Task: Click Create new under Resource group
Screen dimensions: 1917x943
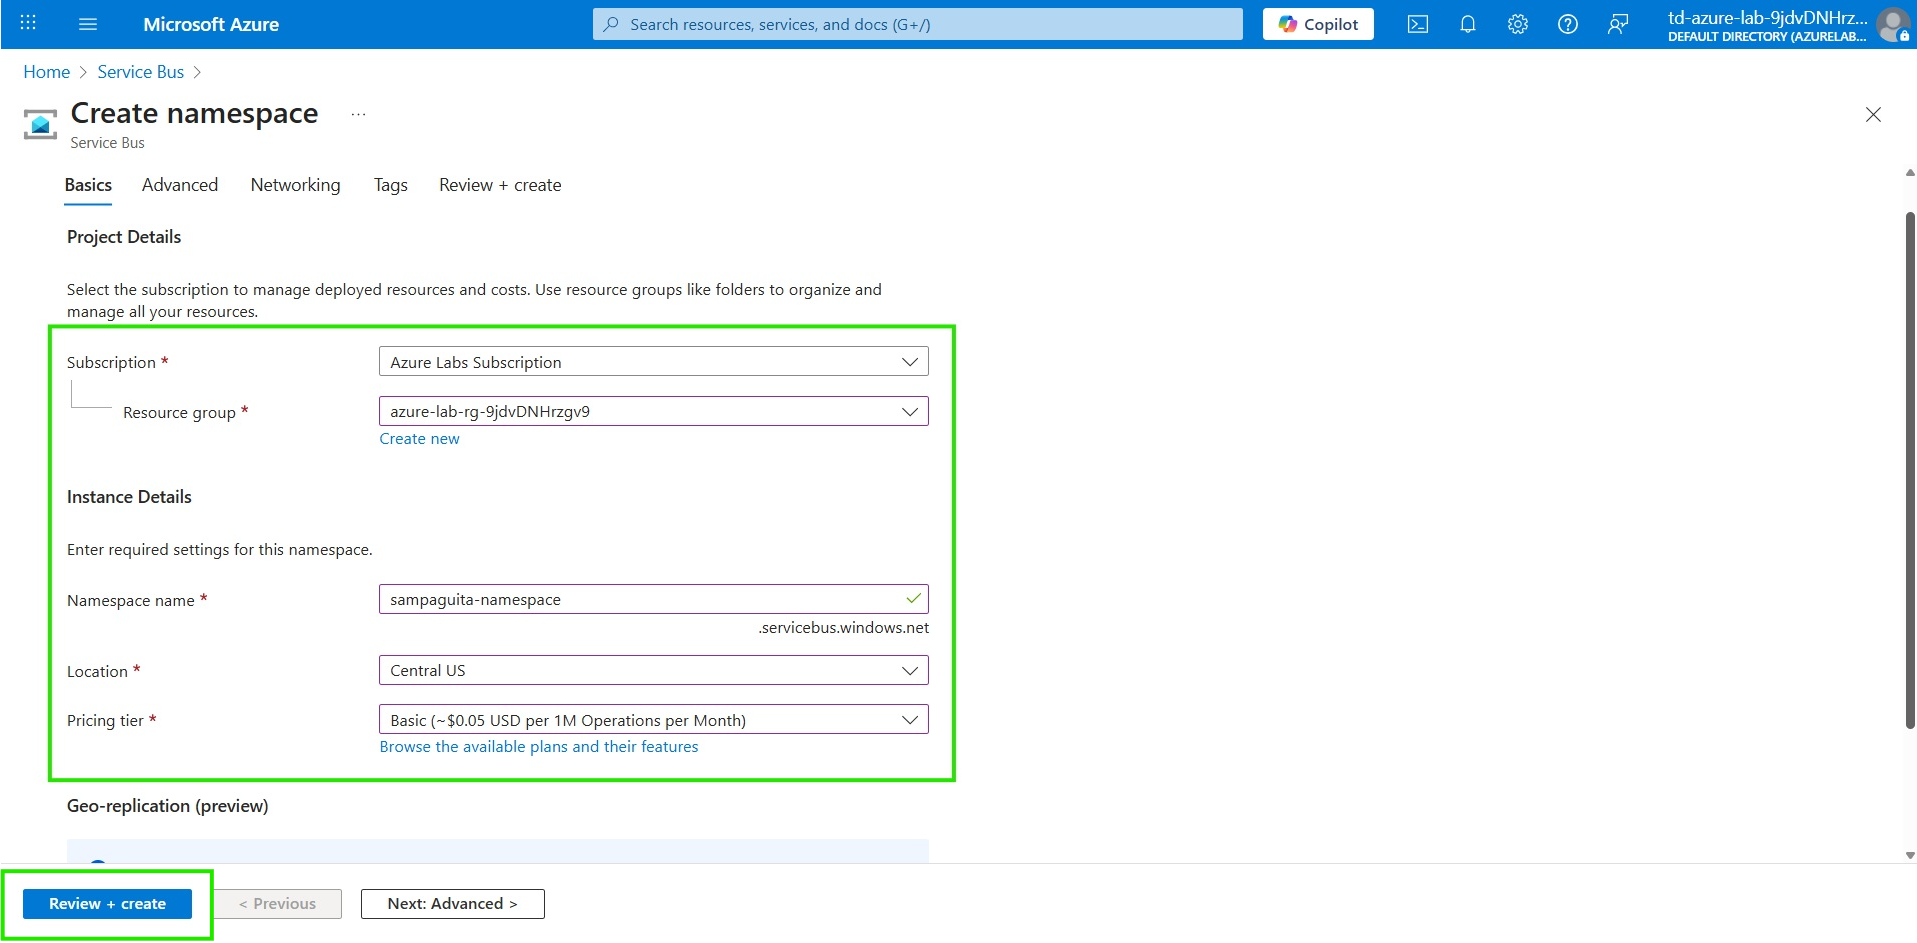Action: click(419, 438)
